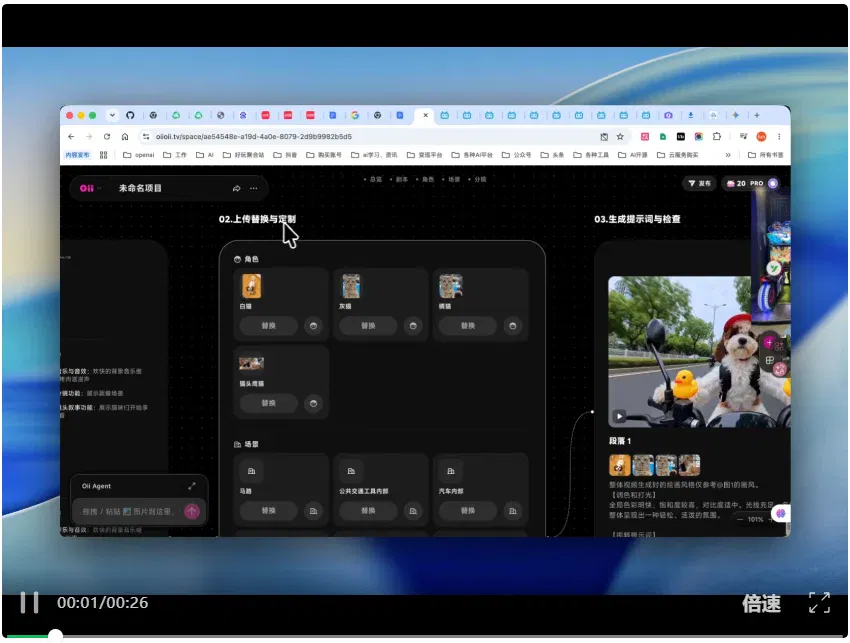Open the apps grid icon in bookmarks bar

104,155
